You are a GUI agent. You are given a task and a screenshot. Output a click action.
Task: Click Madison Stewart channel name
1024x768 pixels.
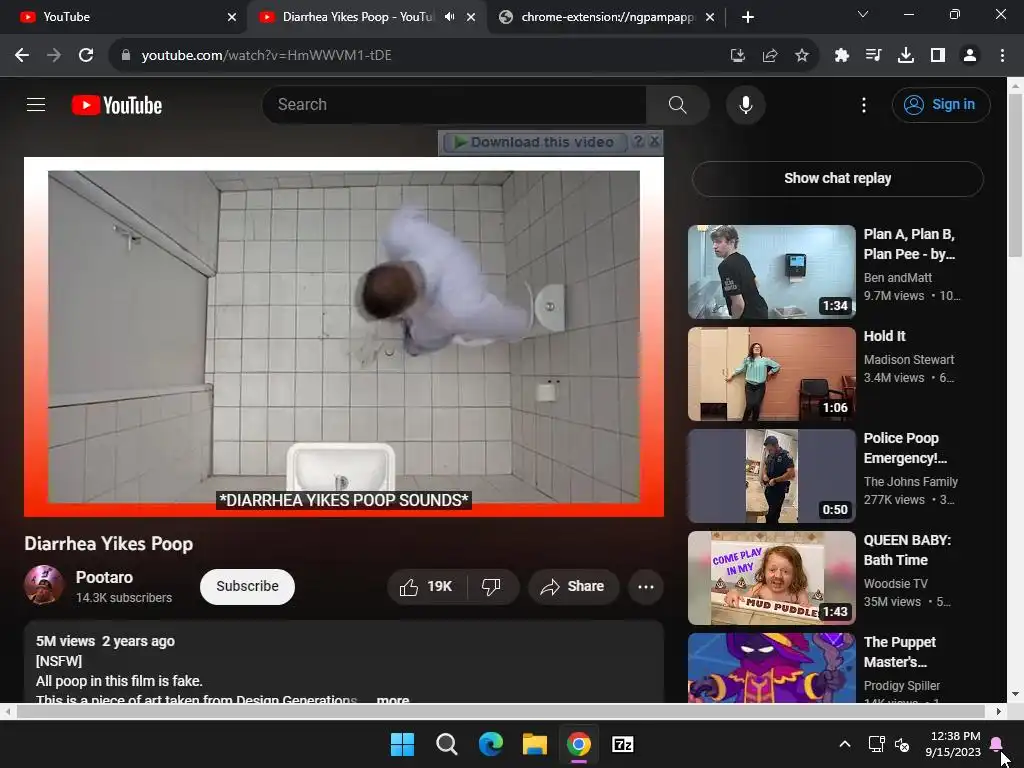(908, 359)
